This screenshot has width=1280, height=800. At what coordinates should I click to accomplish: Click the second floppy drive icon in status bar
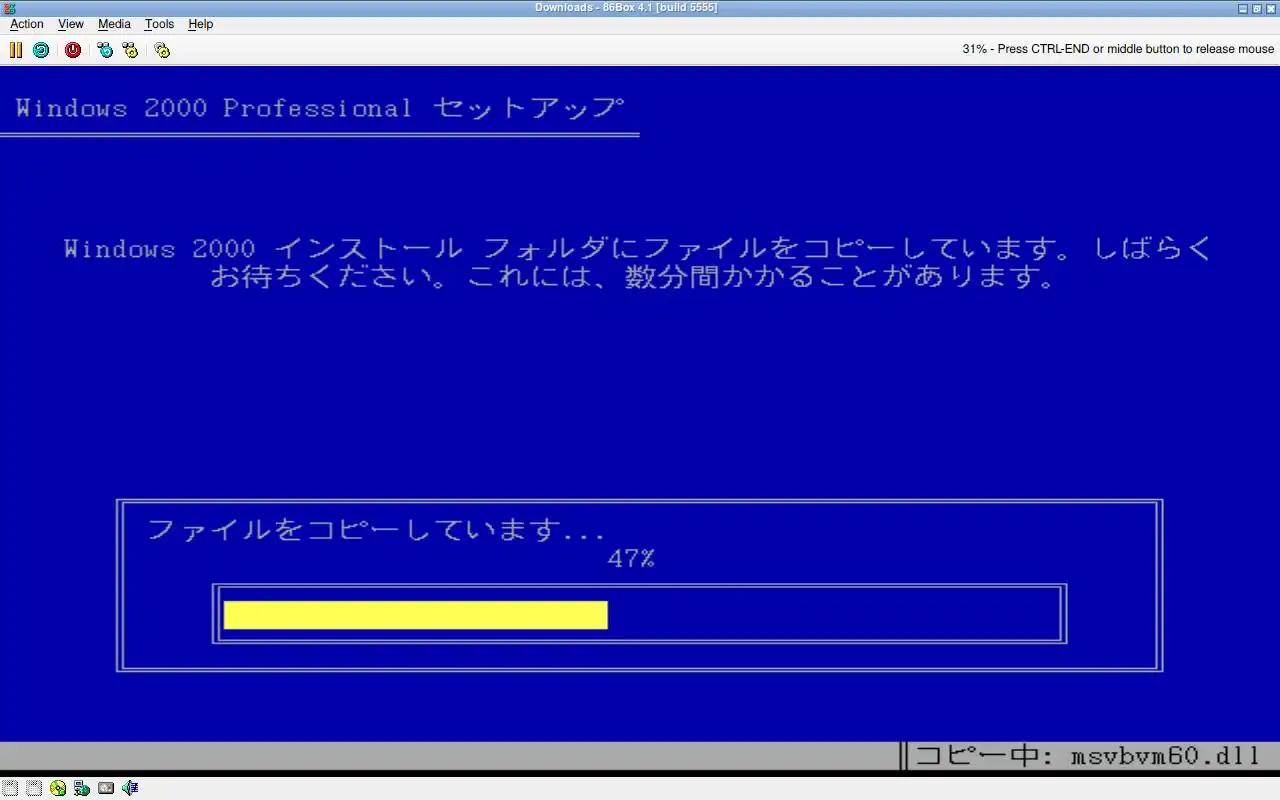[34, 788]
